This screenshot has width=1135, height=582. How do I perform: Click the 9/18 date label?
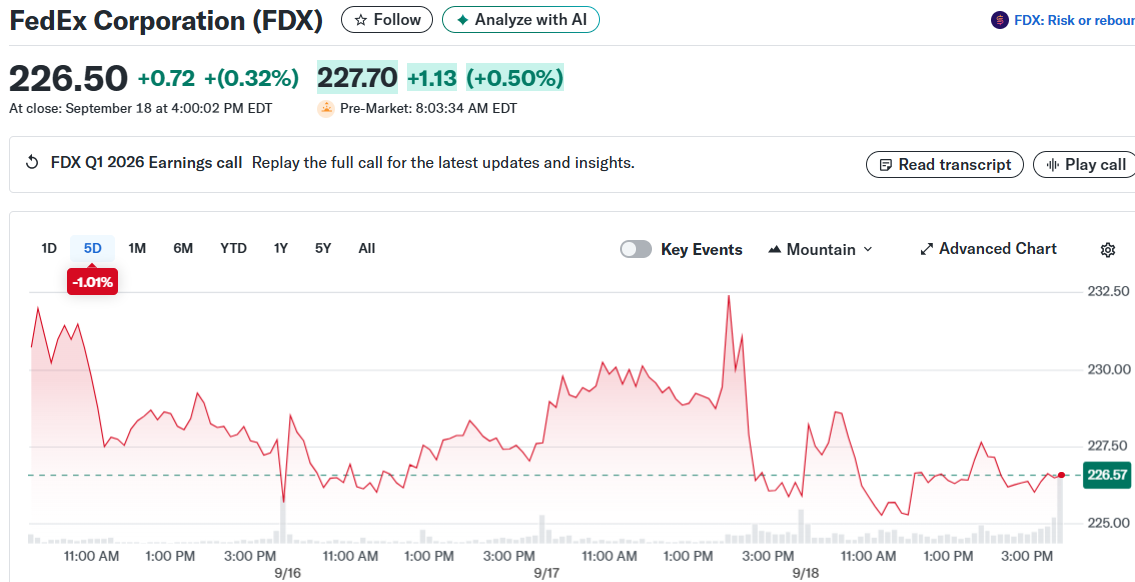[806, 573]
